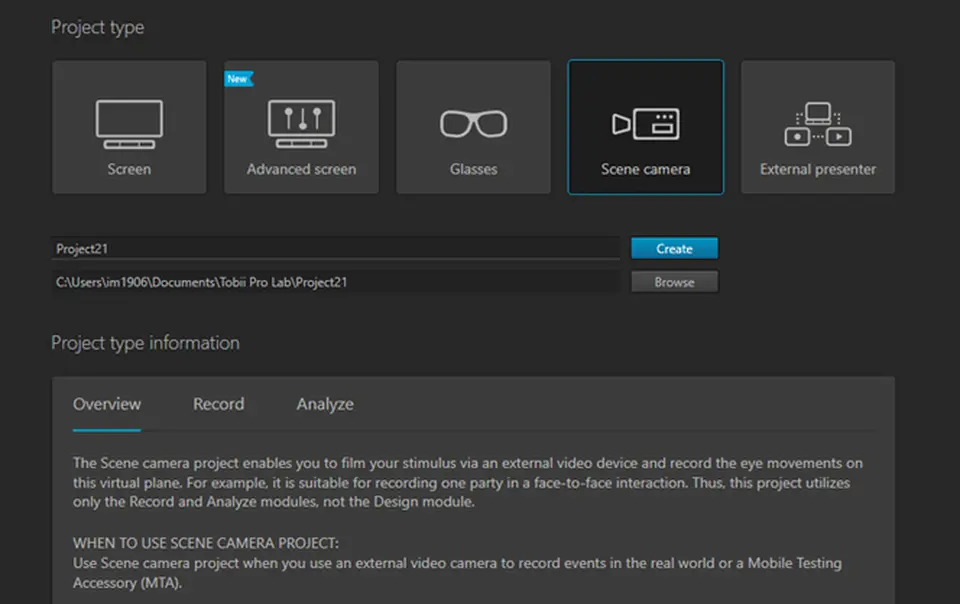Open the Analyze tab
960x604 pixels.
click(325, 405)
